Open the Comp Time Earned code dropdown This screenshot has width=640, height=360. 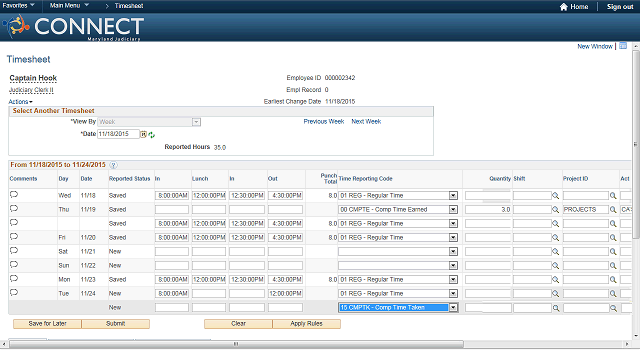tap(453, 210)
